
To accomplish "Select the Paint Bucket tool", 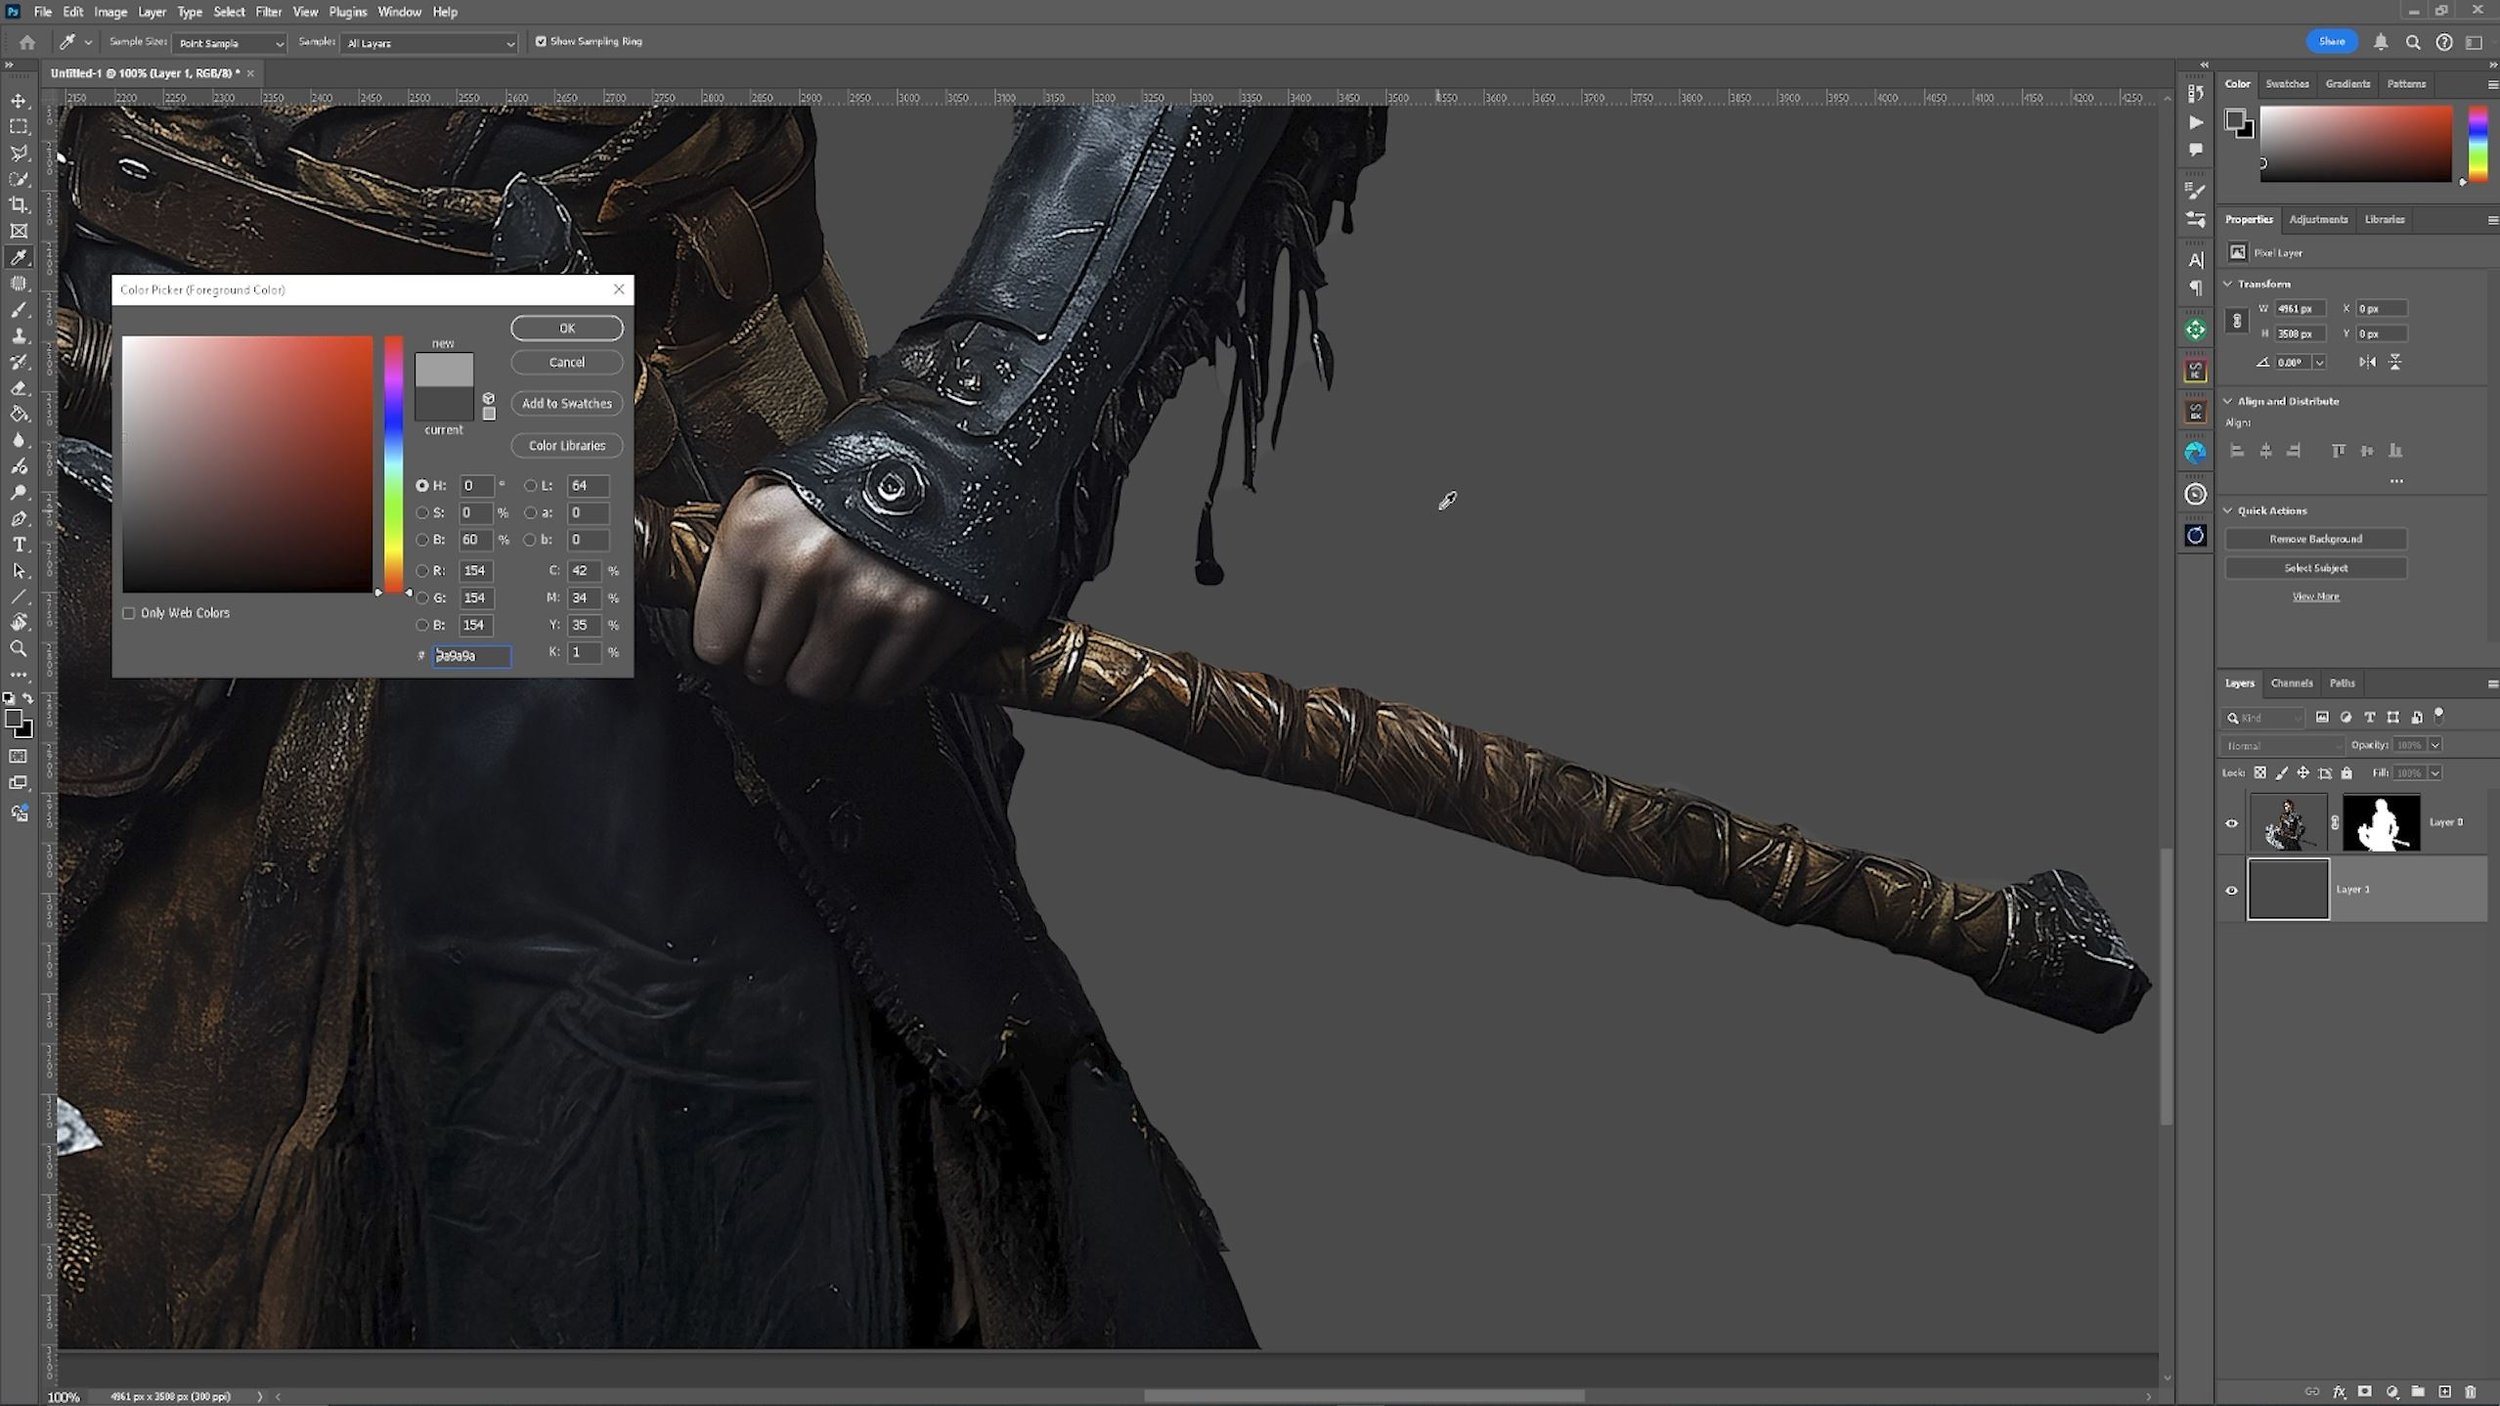I will click(19, 414).
